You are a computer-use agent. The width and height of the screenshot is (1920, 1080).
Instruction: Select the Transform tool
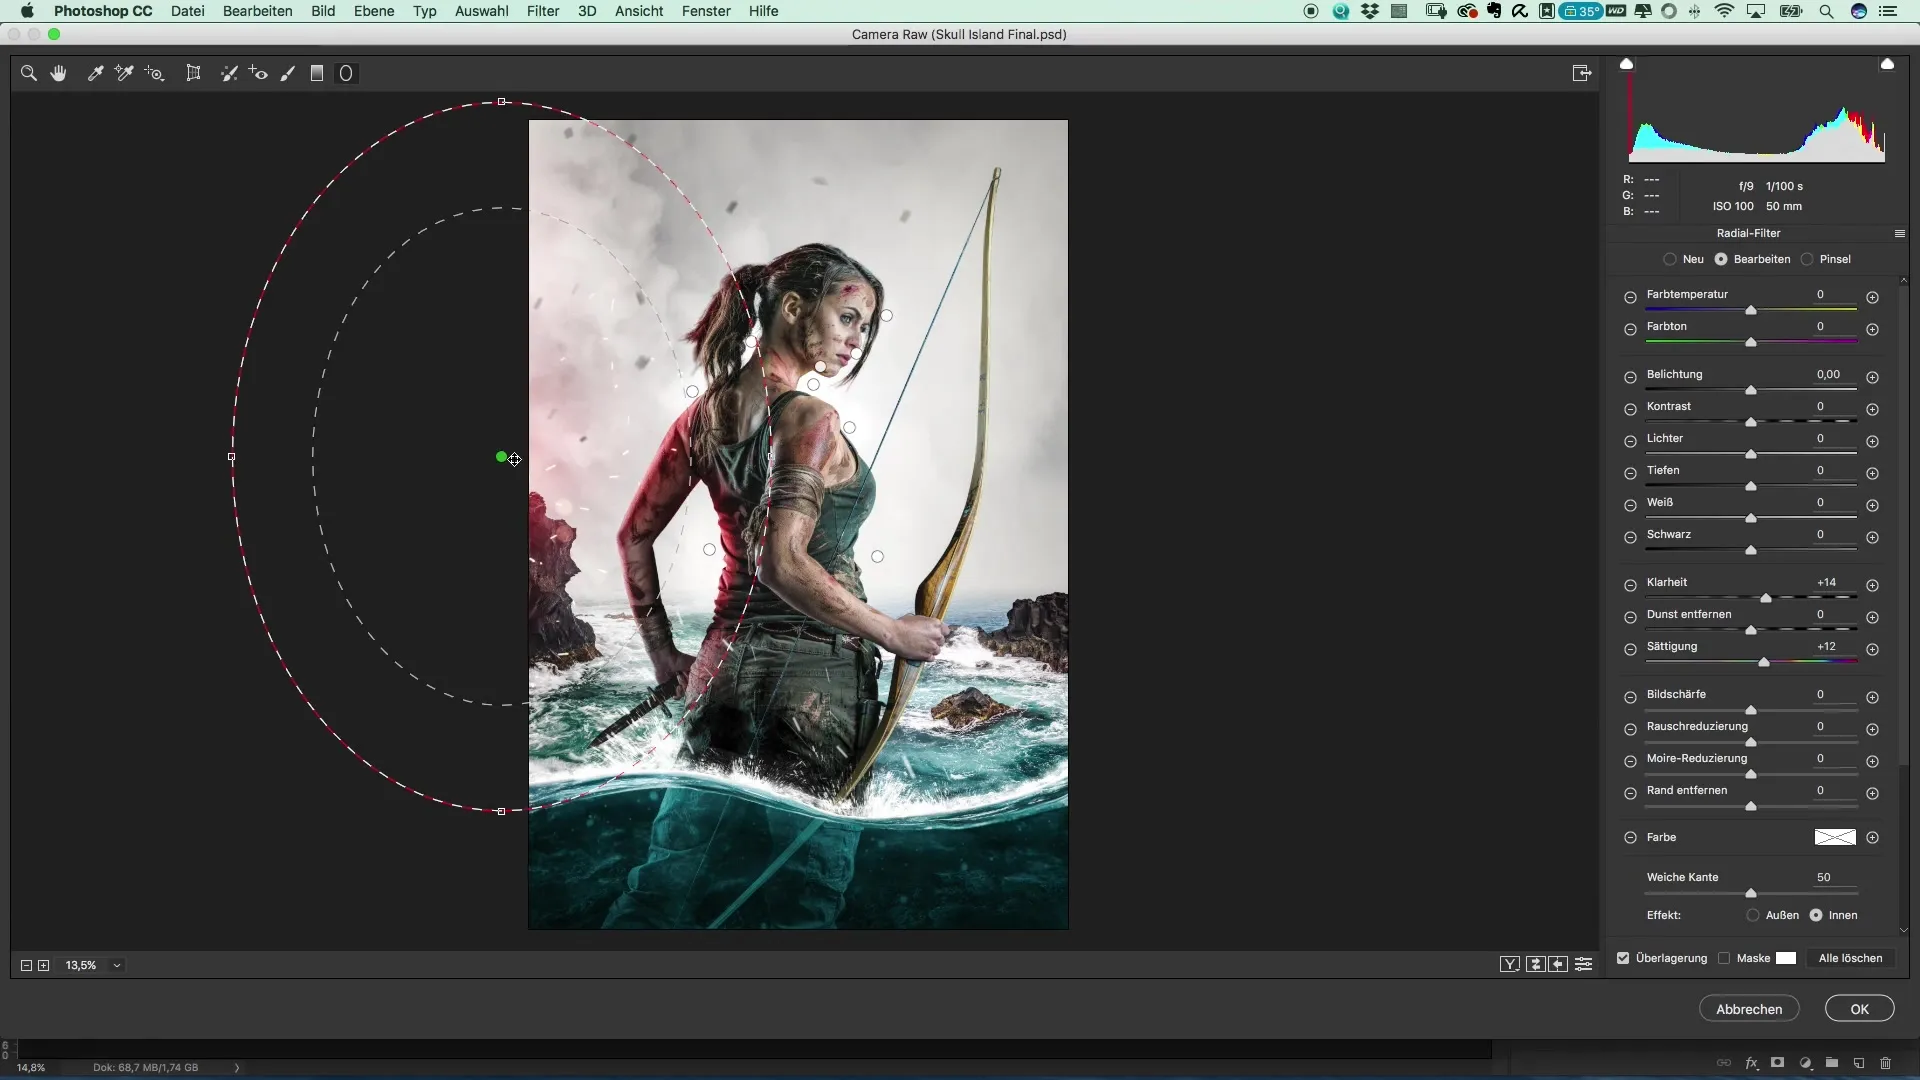(194, 73)
